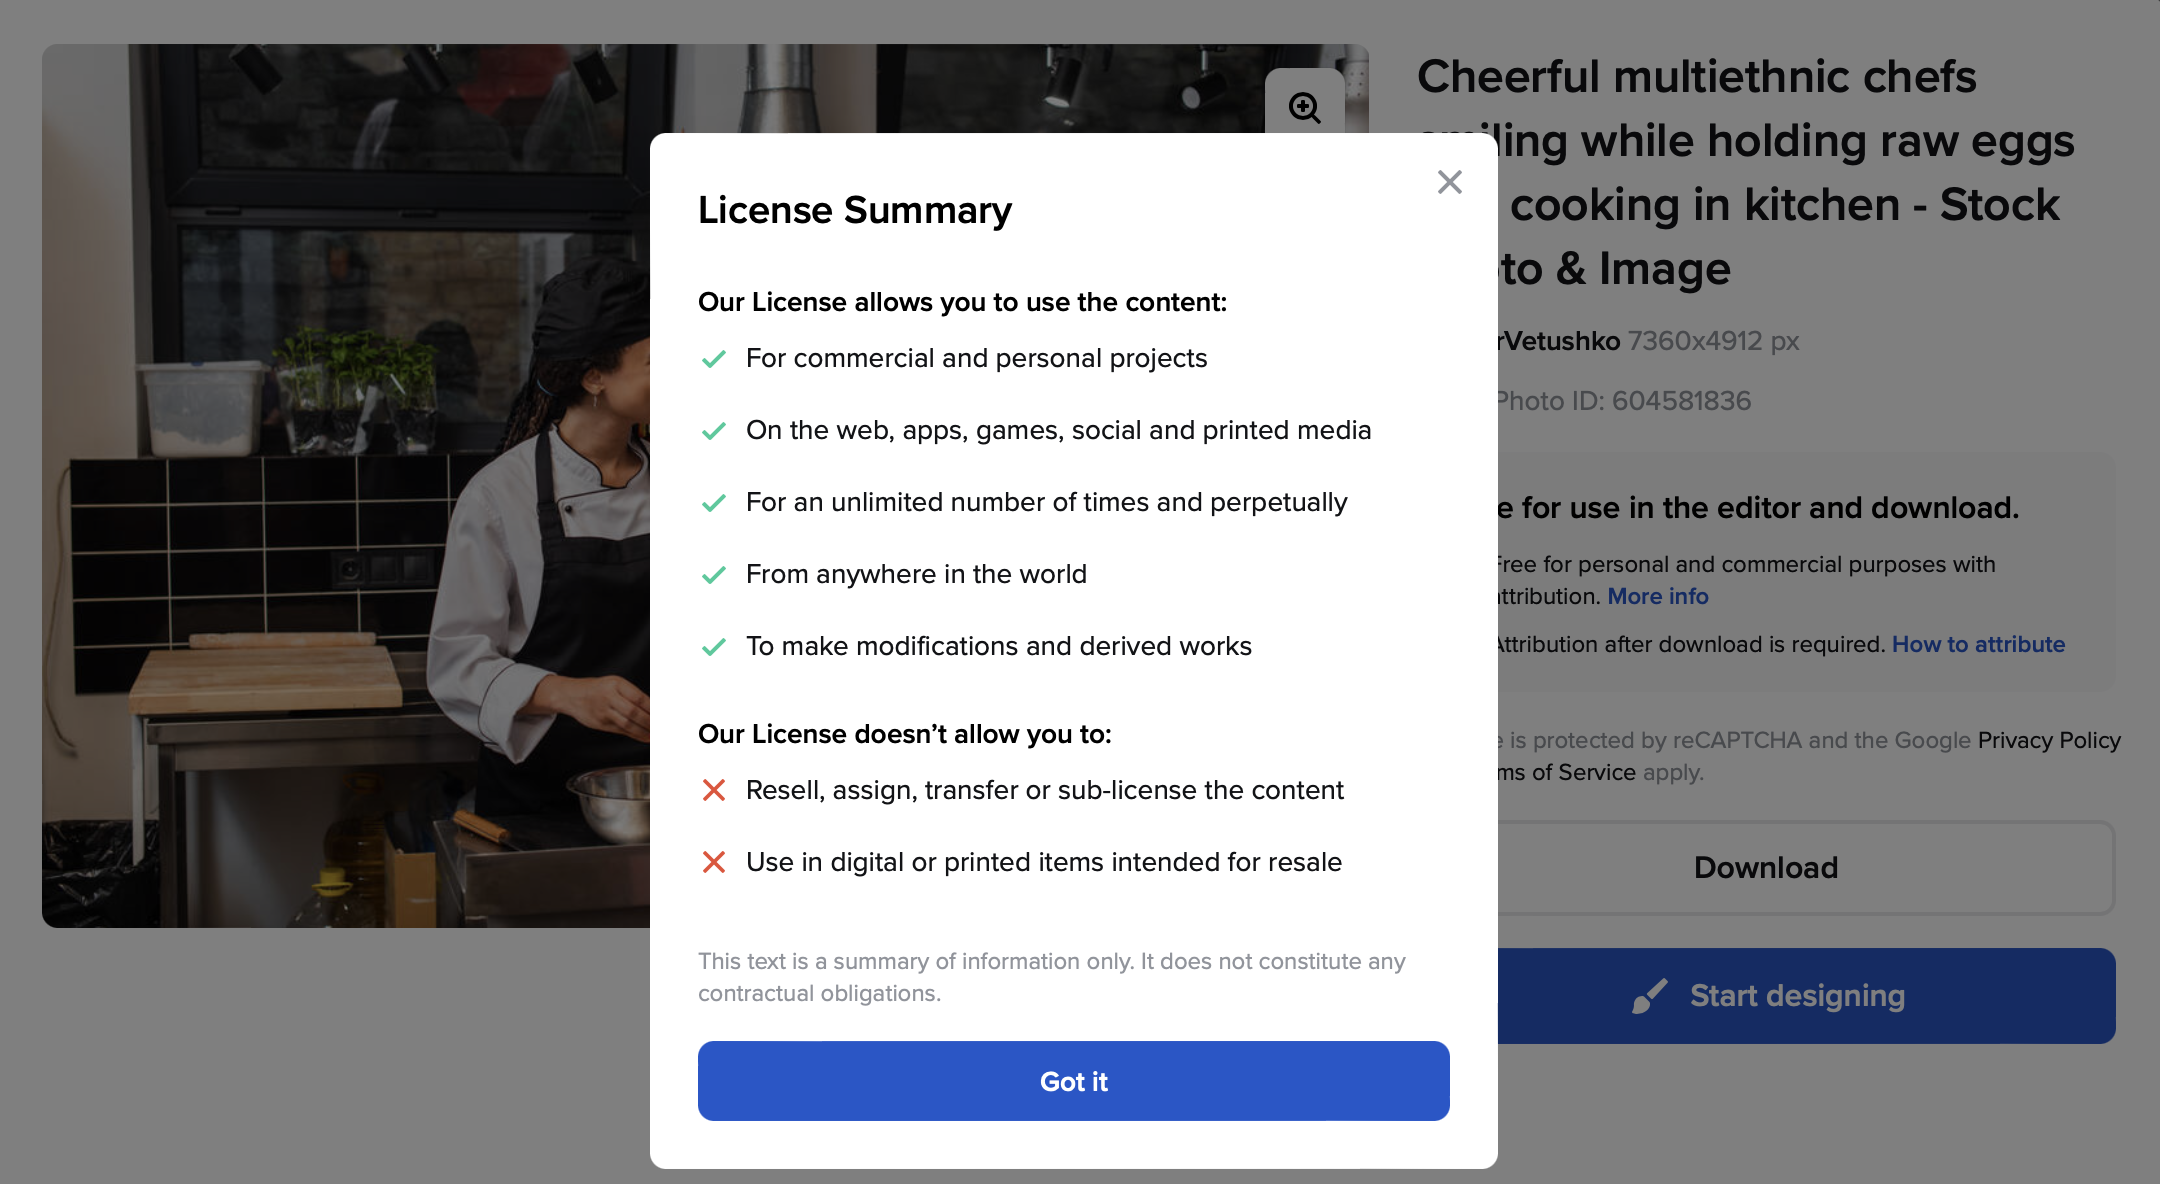Open the More info link

[x=1657, y=596]
